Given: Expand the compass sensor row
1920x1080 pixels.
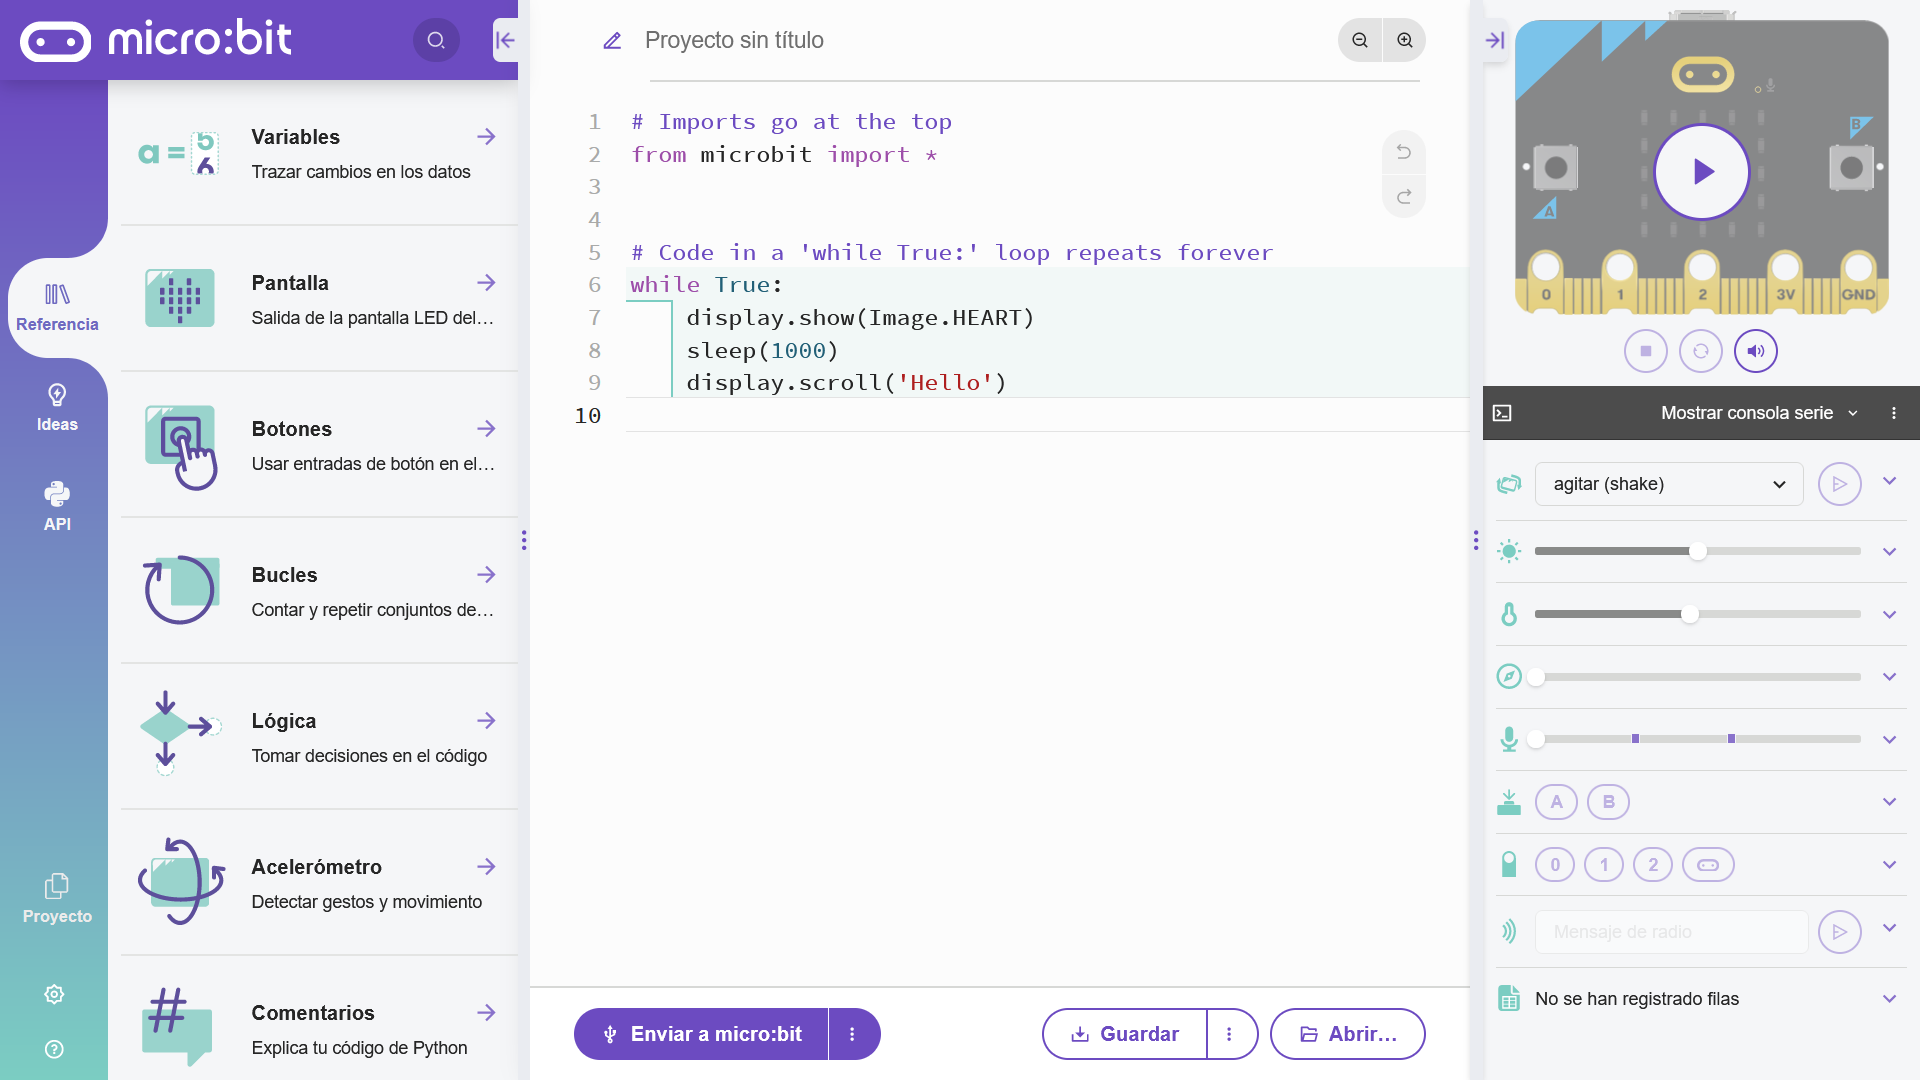Looking at the screenshot, I should tap(1889, 676).
